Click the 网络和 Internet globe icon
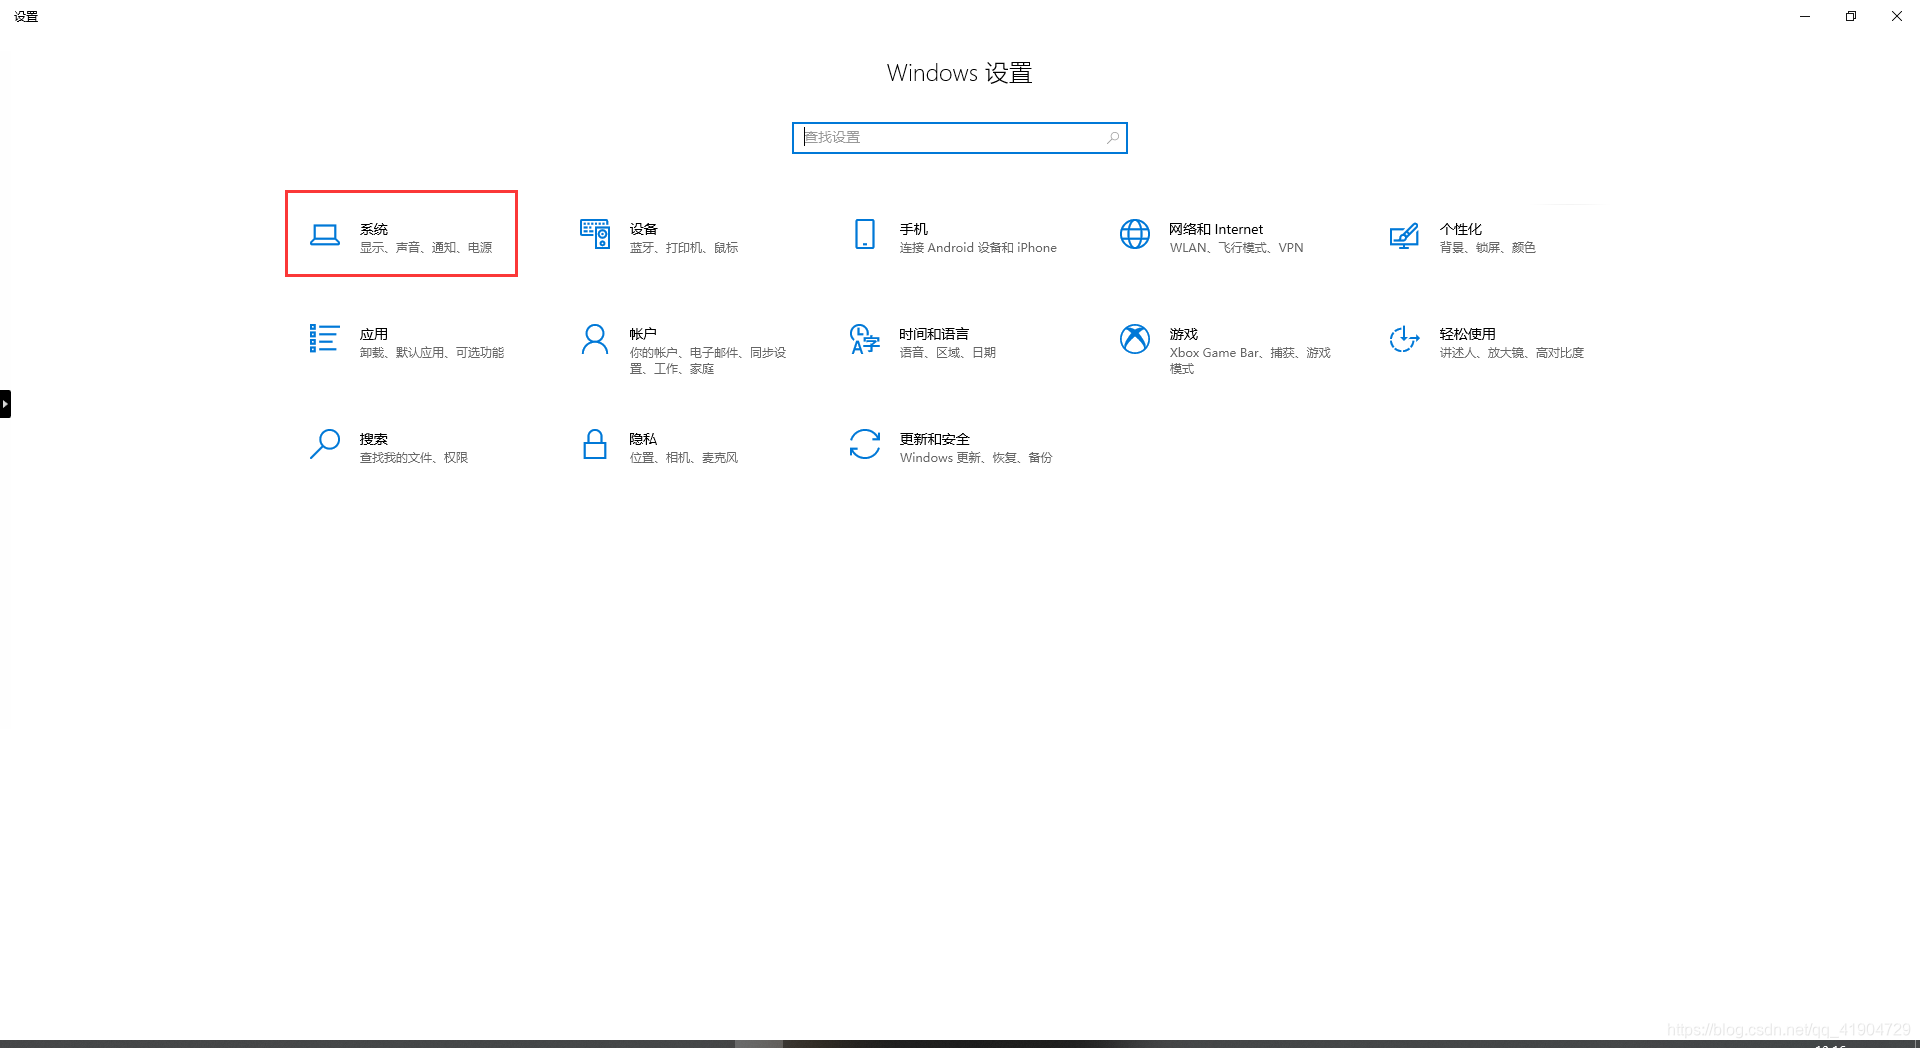 (1135, 234)
